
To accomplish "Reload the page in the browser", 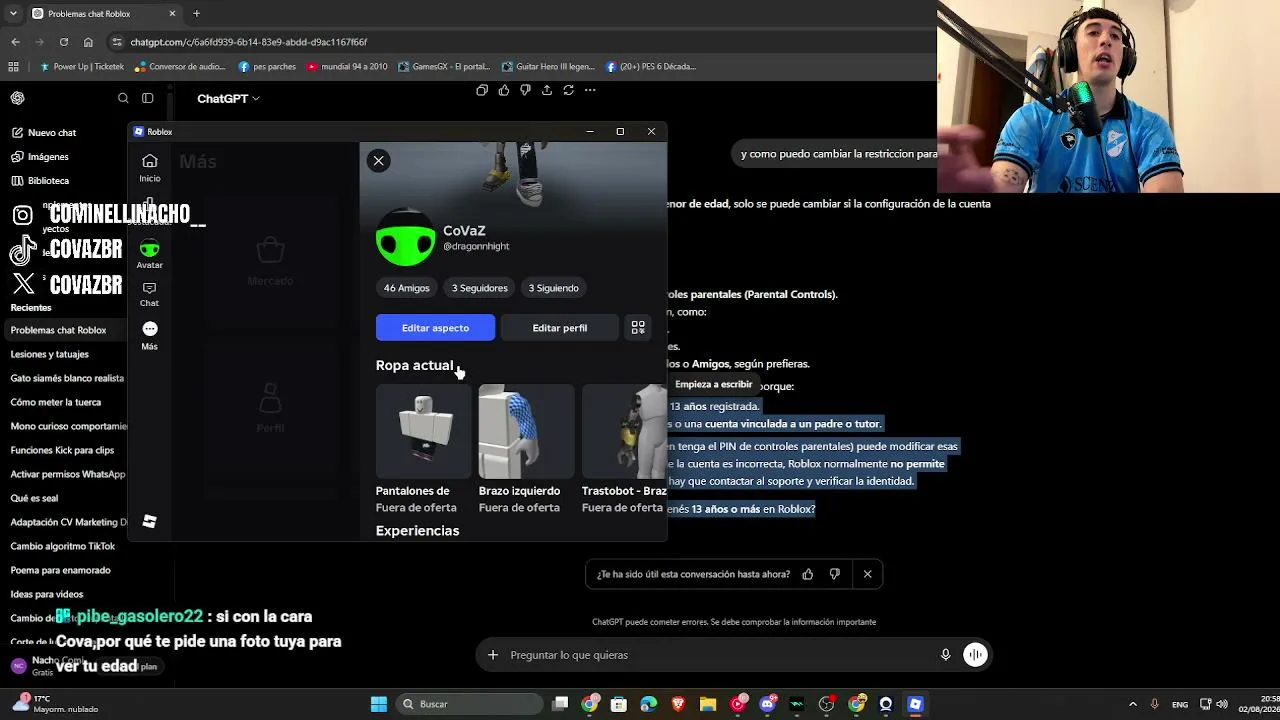I will 63,42.
